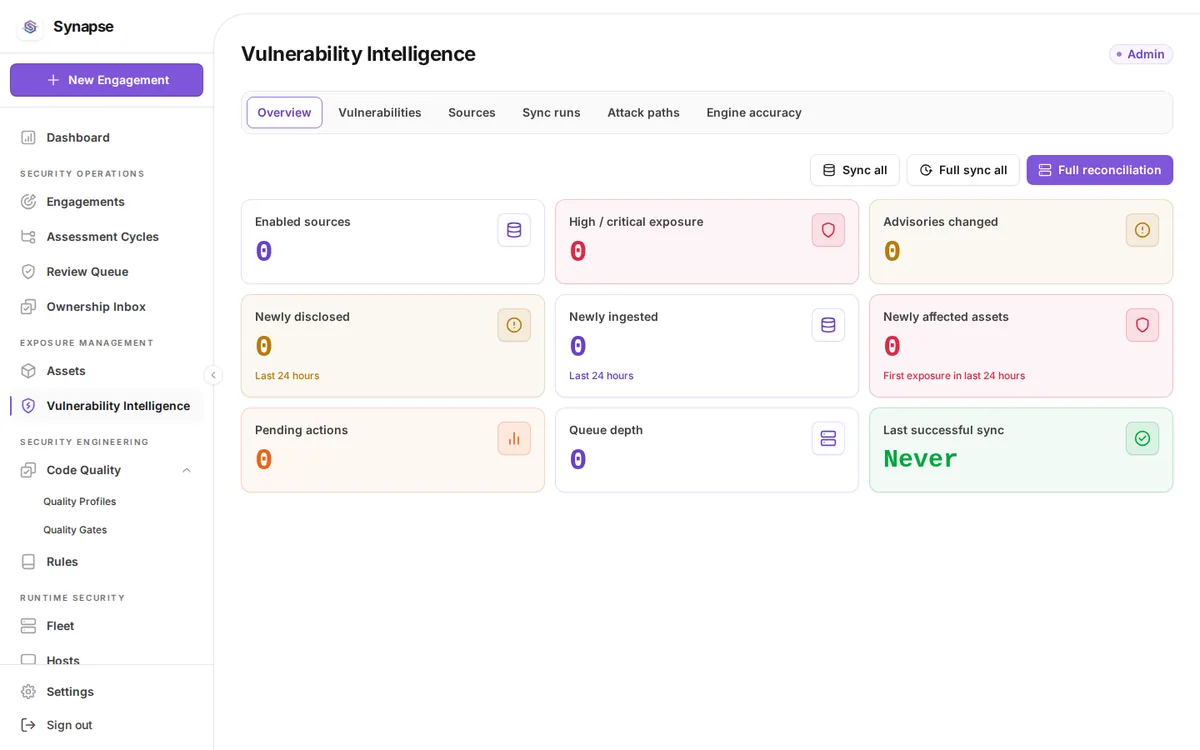Go to the Sync runs tab

(551, 112)
